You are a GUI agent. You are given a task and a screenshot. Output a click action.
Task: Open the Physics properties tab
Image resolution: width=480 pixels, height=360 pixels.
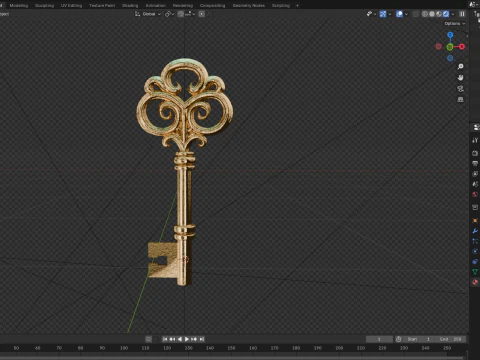[475, 251]
